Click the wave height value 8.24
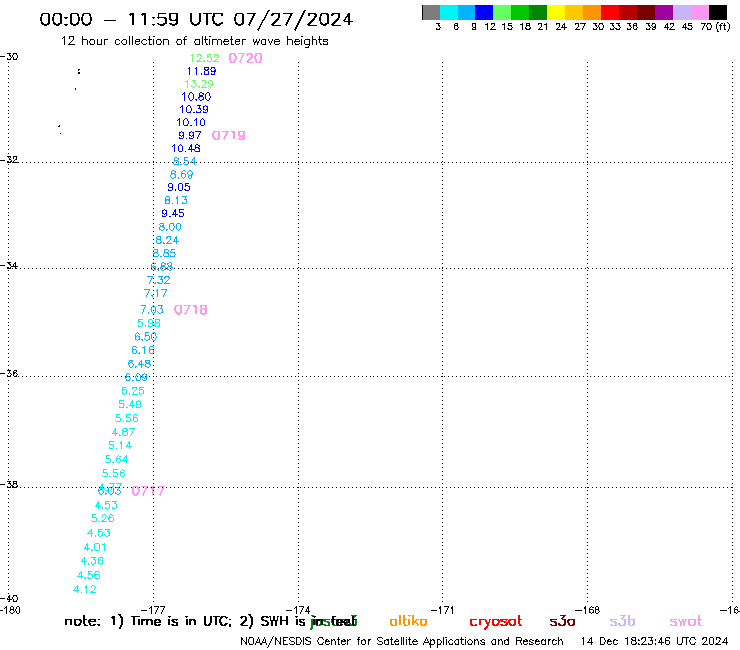The height and width of the screenshot is (650, 740). point(167,240)
